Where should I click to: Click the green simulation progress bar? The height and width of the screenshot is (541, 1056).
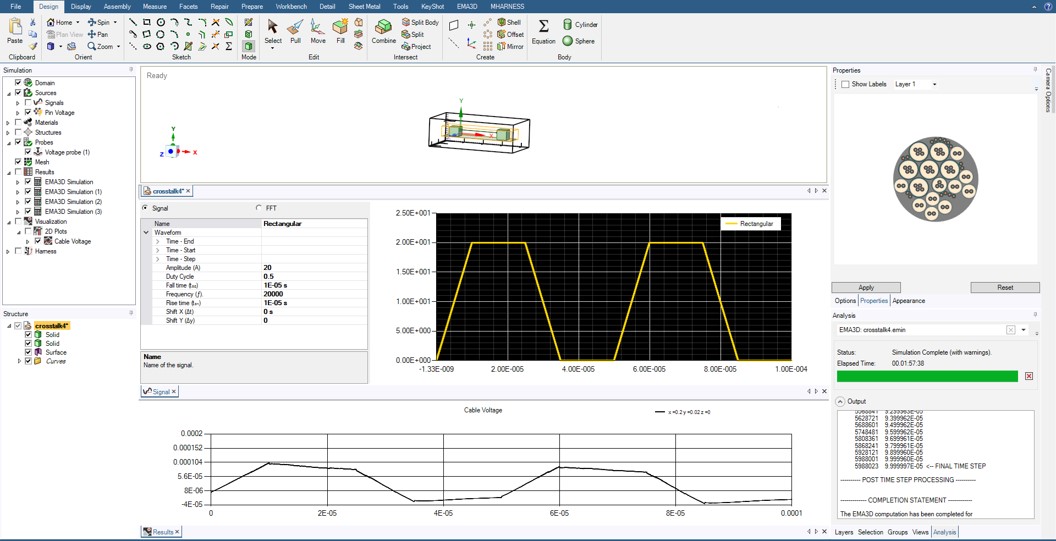927,376
